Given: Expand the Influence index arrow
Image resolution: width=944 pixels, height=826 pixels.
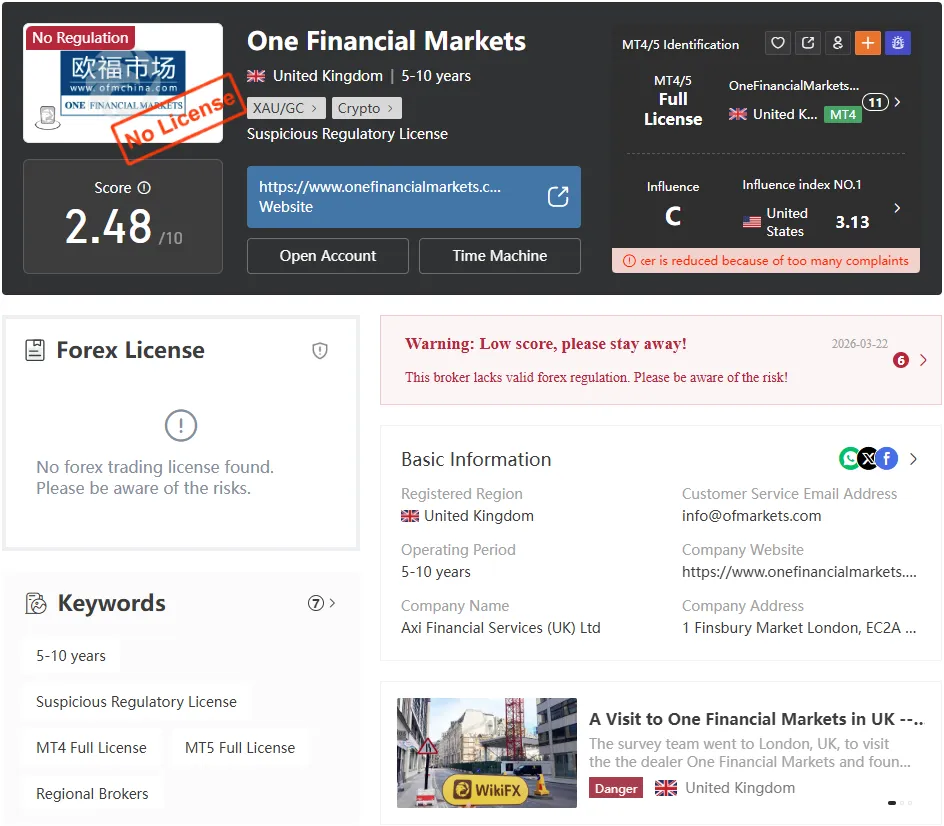Looking at the screenshot, I should [897, 208].
